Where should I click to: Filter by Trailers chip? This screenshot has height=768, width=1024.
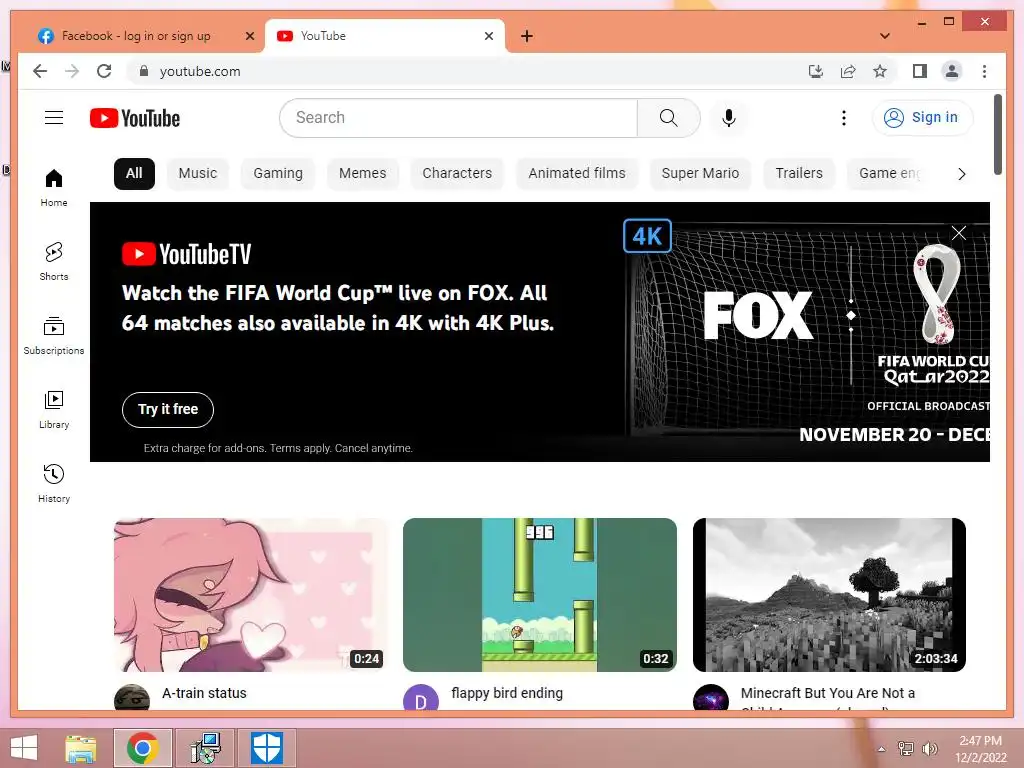(799, 173)
